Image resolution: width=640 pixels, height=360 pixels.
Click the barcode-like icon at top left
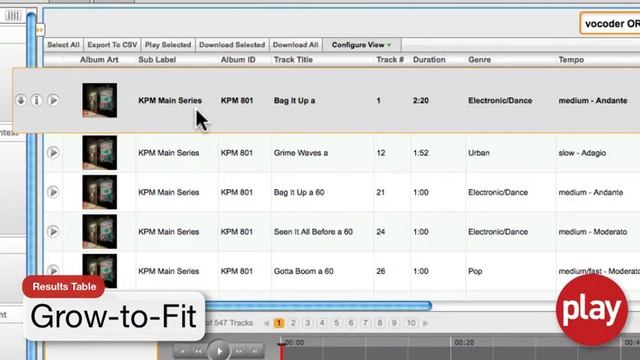coord(13,16)
